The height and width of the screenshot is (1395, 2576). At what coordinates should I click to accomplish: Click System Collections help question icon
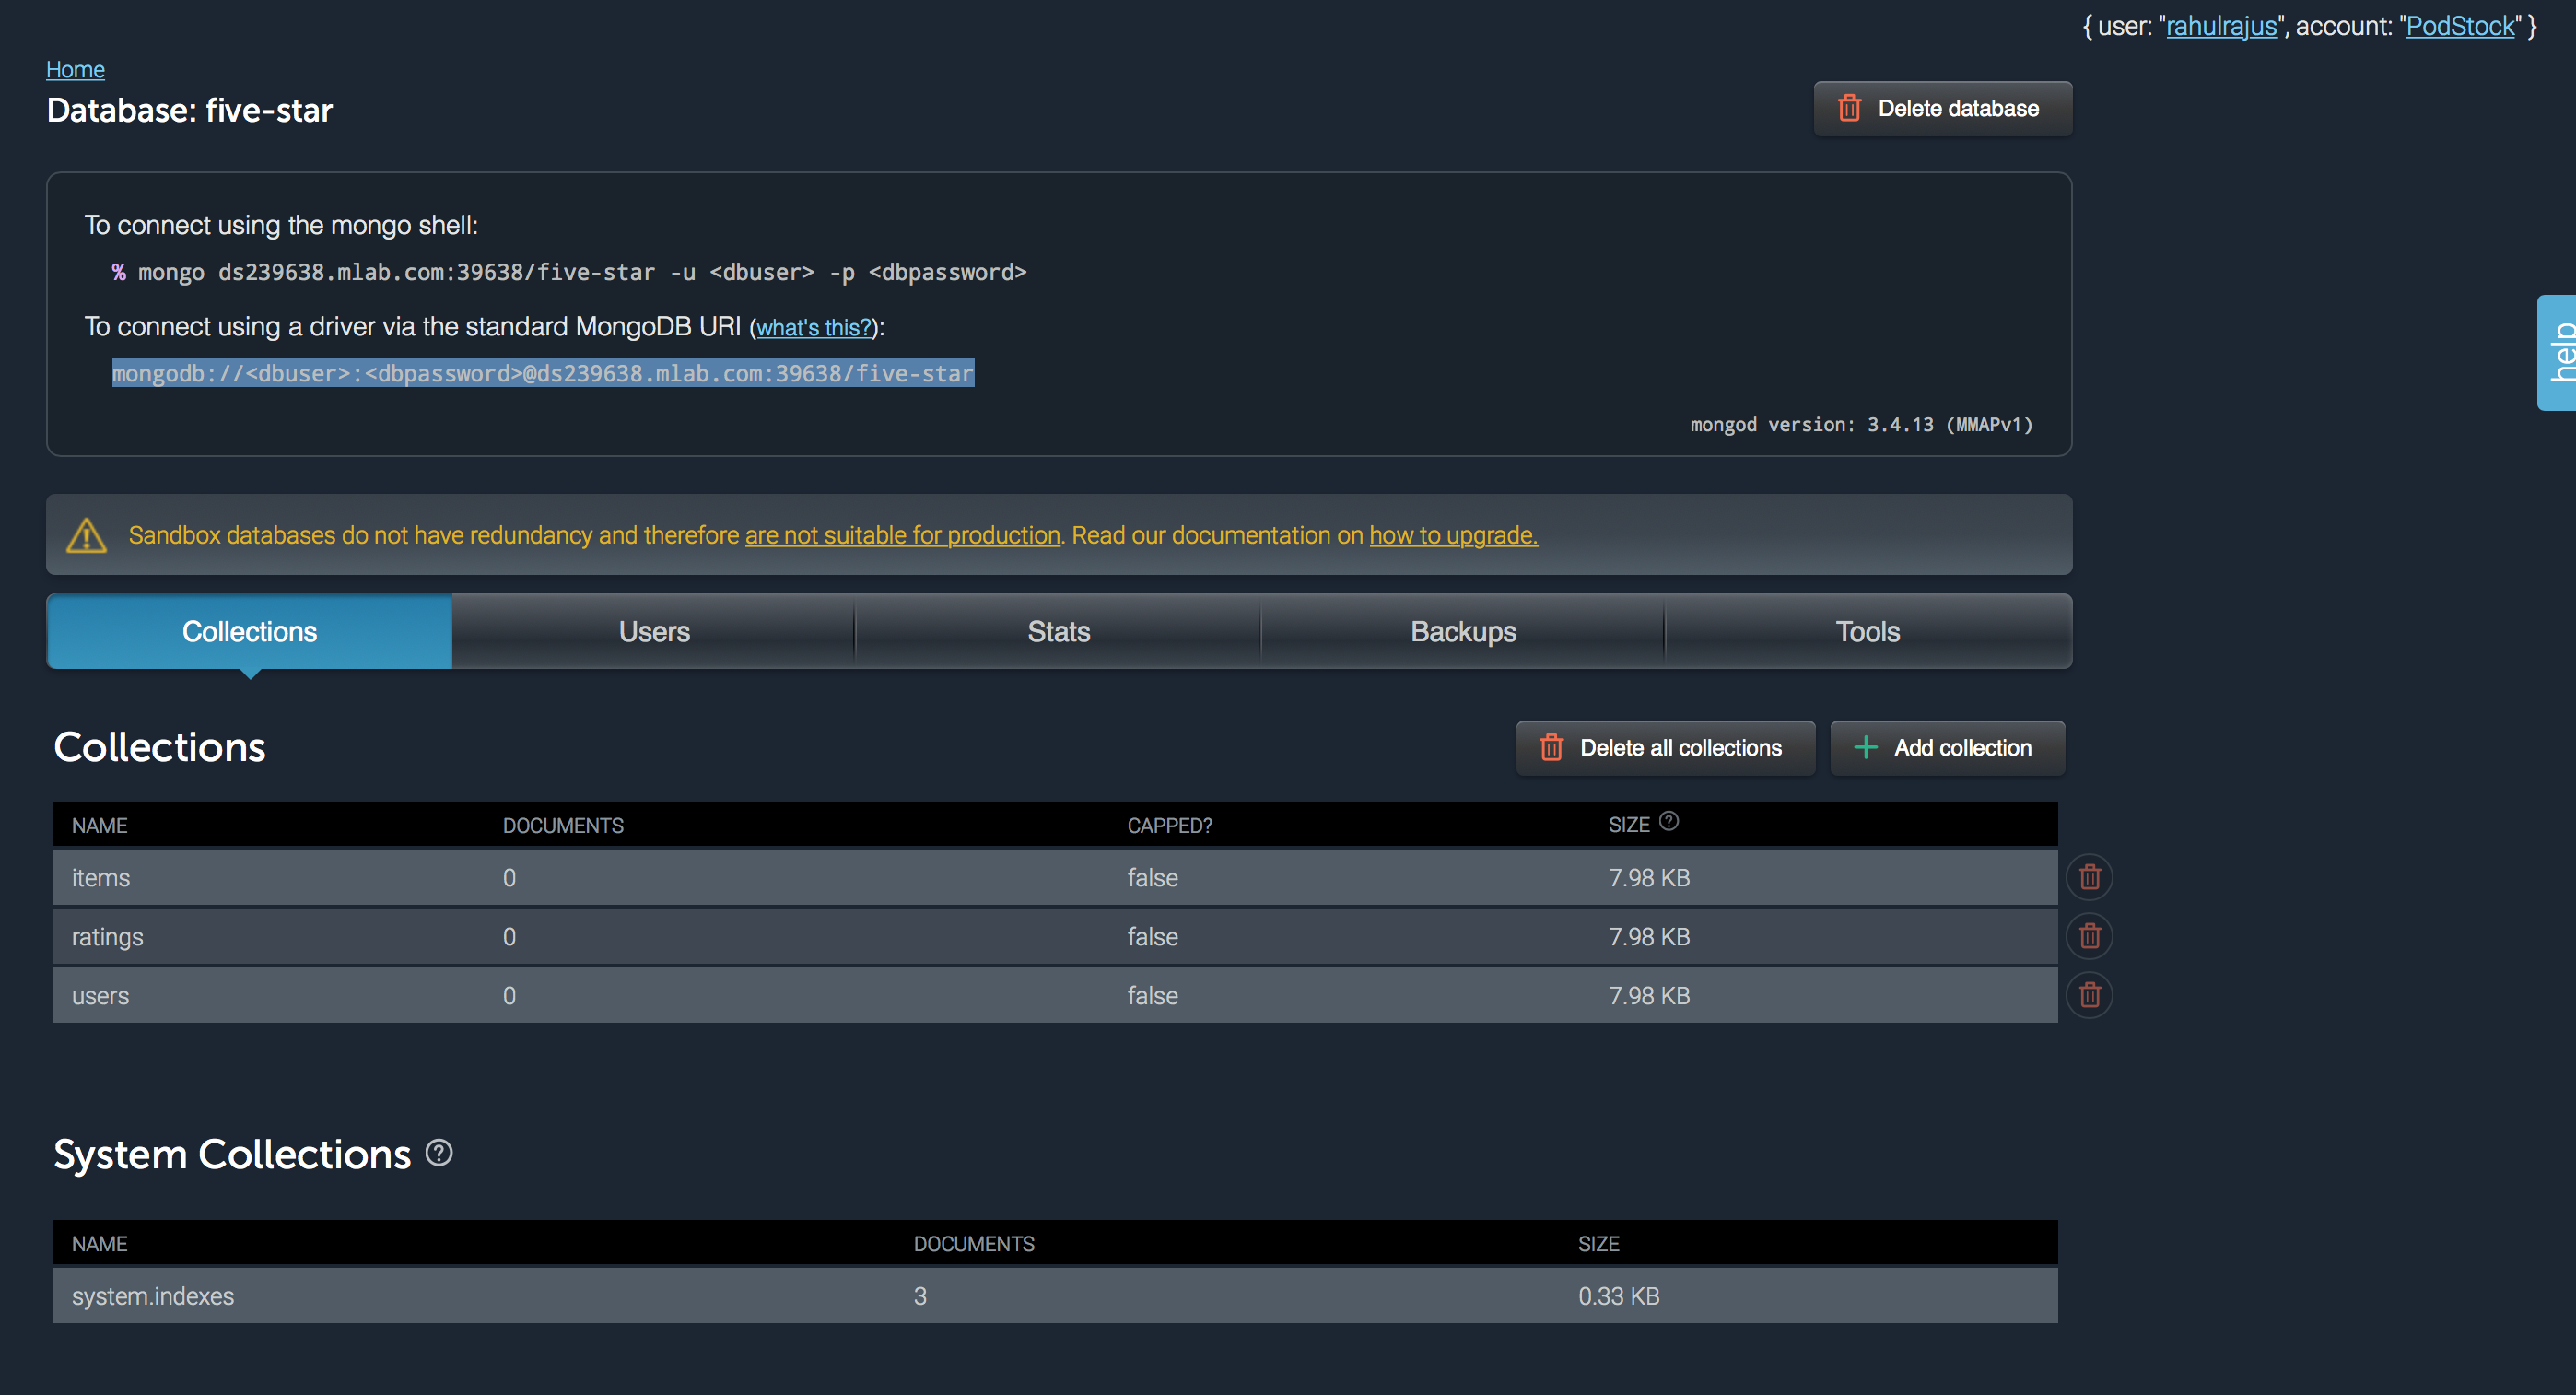tap(439, 1153)
